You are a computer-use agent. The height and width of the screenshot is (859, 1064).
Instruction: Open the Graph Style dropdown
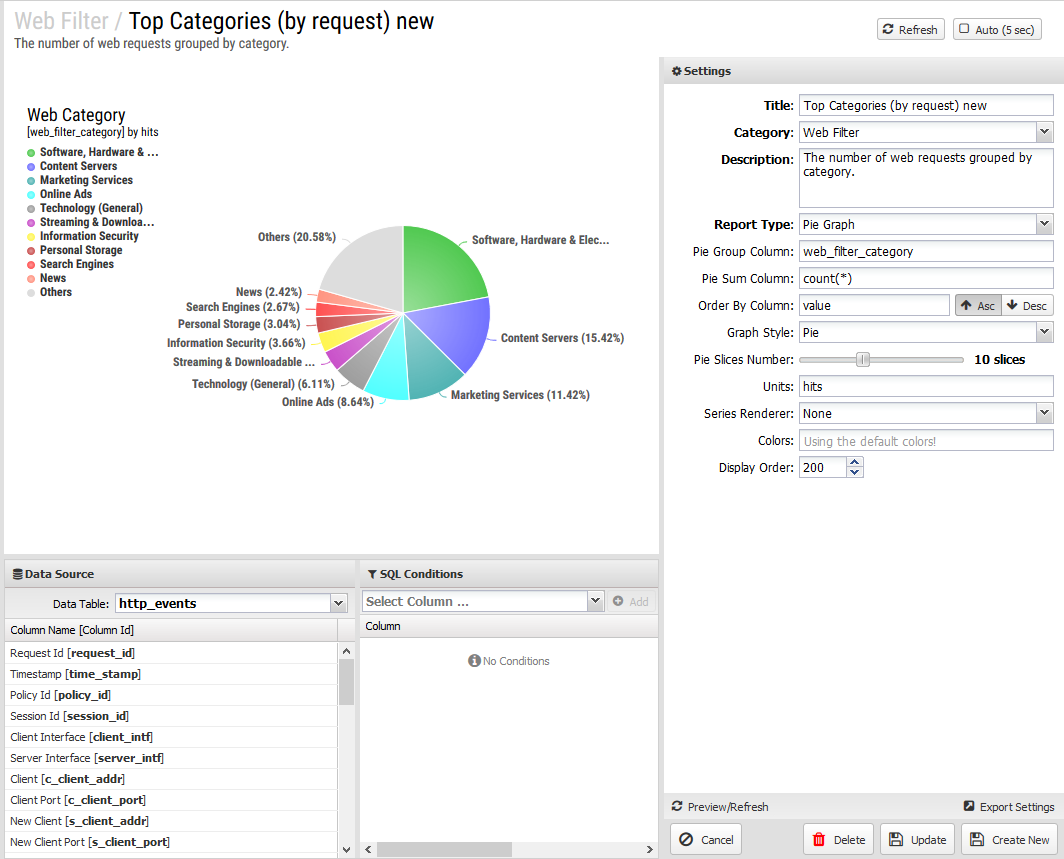pos(1044,332)
